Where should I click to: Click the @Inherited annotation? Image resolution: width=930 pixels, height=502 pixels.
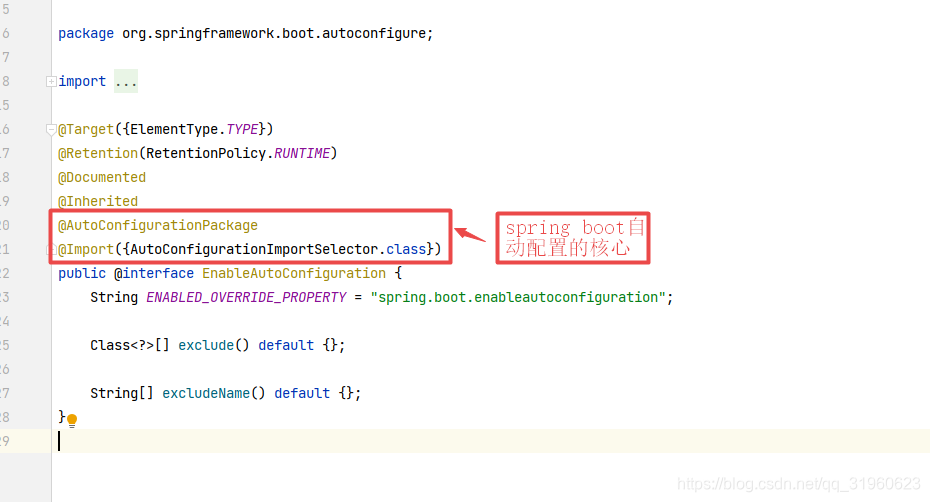tap(98, 201)
